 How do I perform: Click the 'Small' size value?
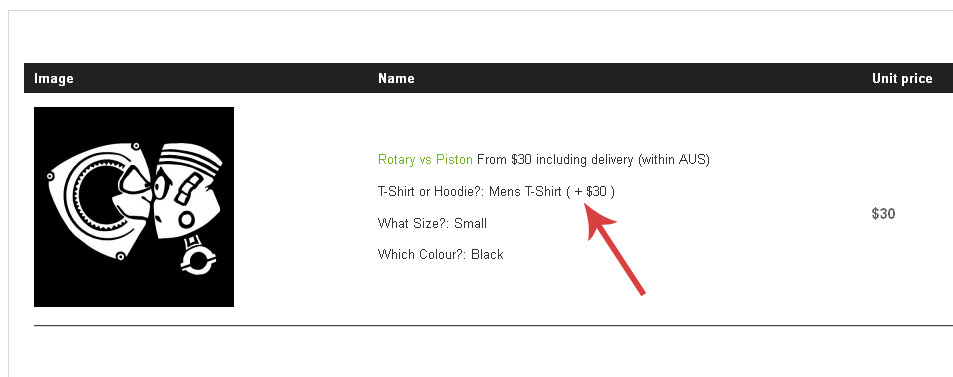pos(470,223)
